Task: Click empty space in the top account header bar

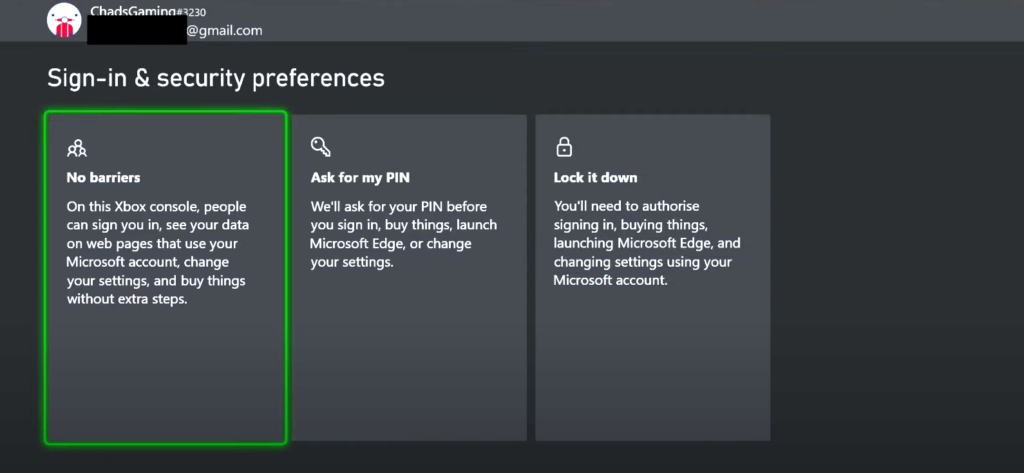Action: tap(640, 21)
